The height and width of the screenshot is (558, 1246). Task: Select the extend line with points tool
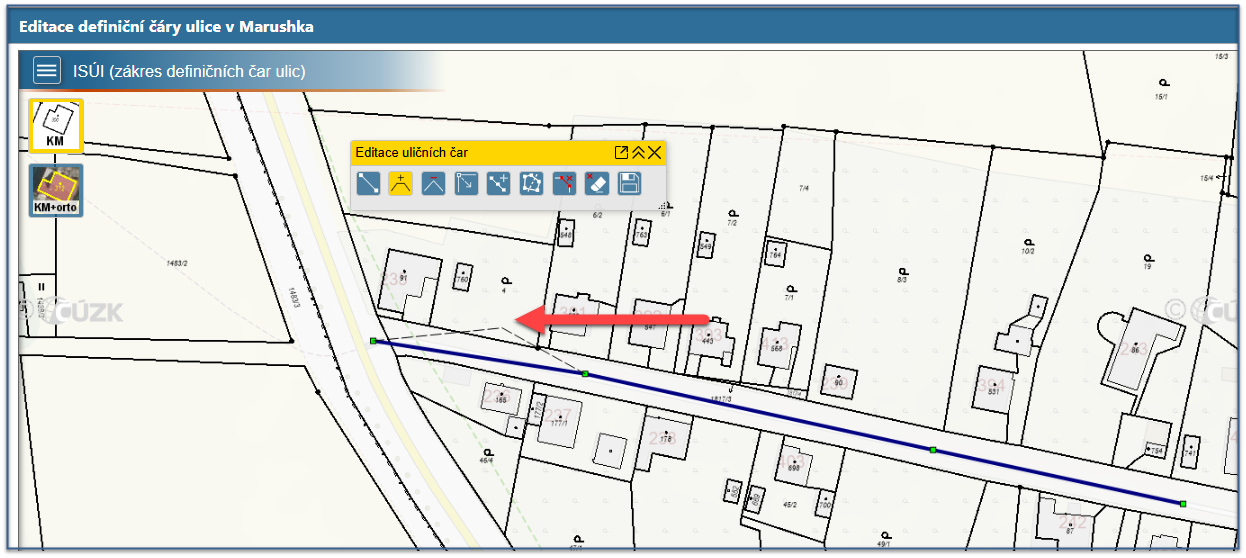pos(498,184)
